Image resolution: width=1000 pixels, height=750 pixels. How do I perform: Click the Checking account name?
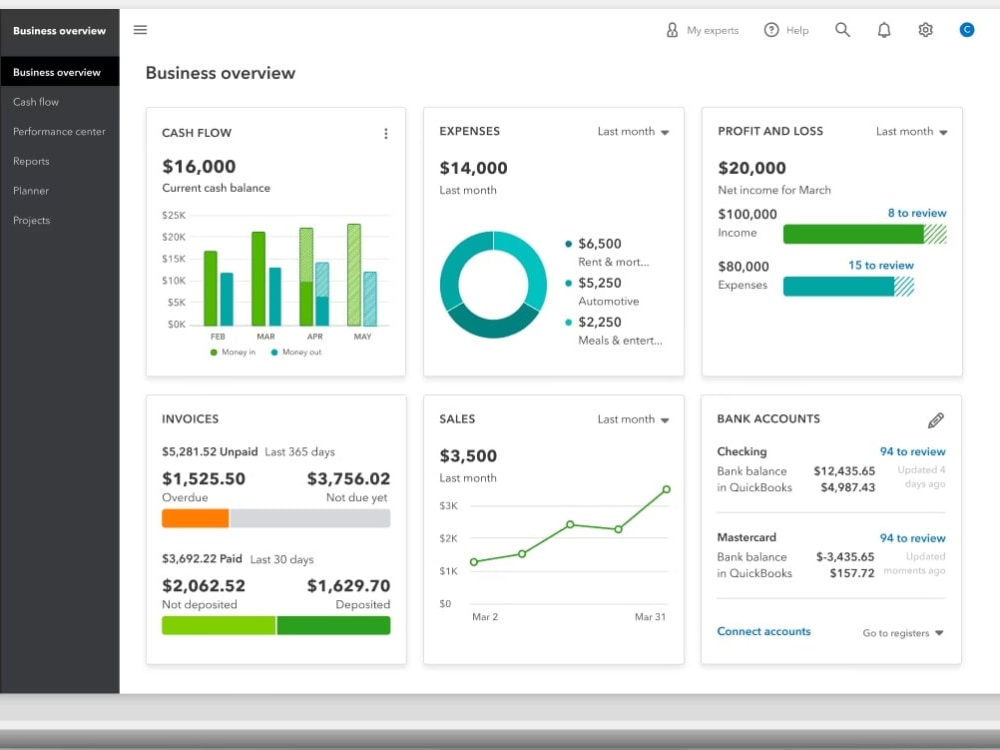click(x=742, y=452)
